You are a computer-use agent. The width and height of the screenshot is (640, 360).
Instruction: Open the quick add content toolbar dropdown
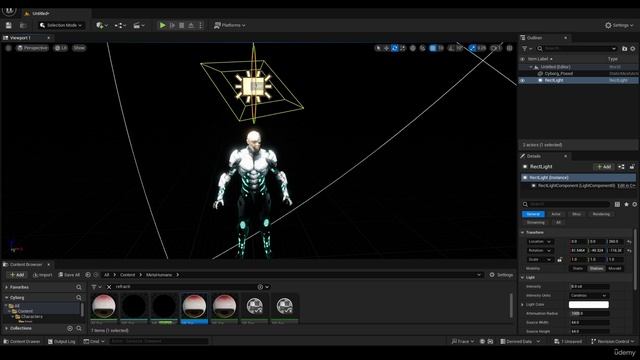102,25
